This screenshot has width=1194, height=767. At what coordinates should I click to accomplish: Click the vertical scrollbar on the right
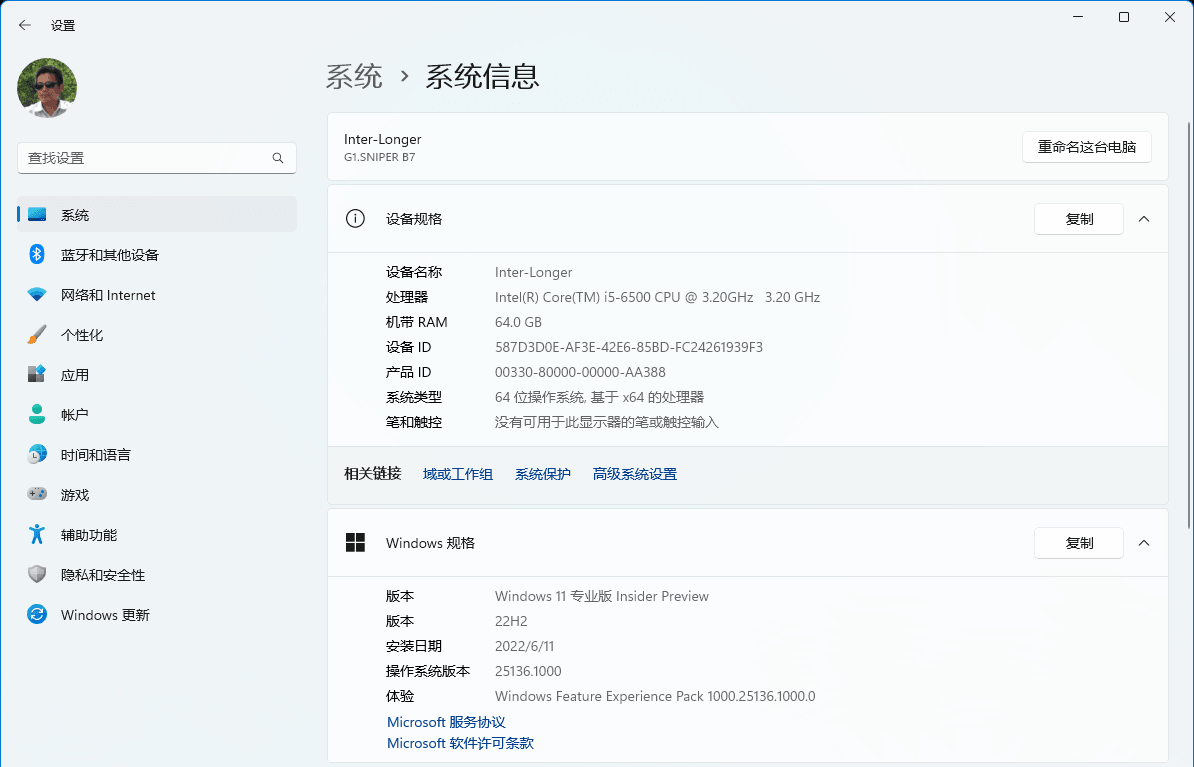point(1189,324)
